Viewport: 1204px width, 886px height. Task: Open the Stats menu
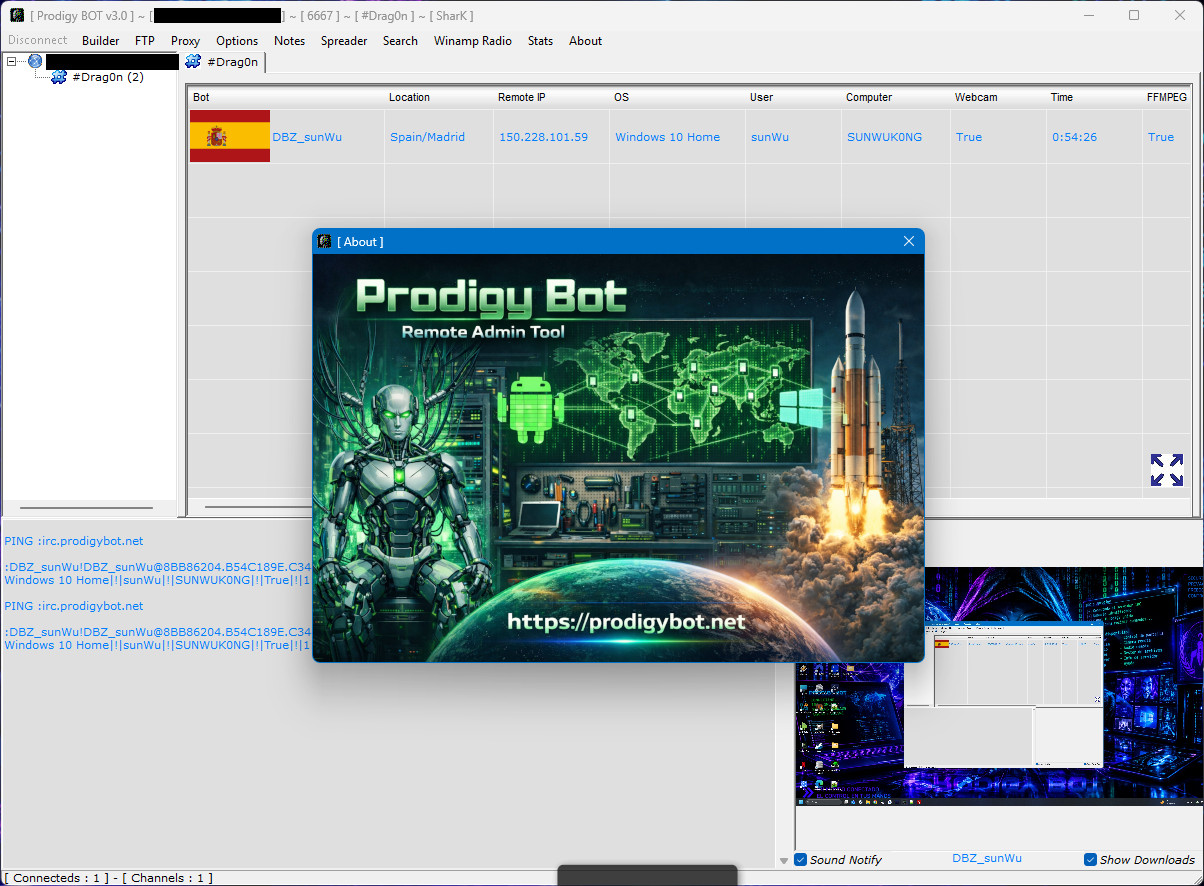540,41
